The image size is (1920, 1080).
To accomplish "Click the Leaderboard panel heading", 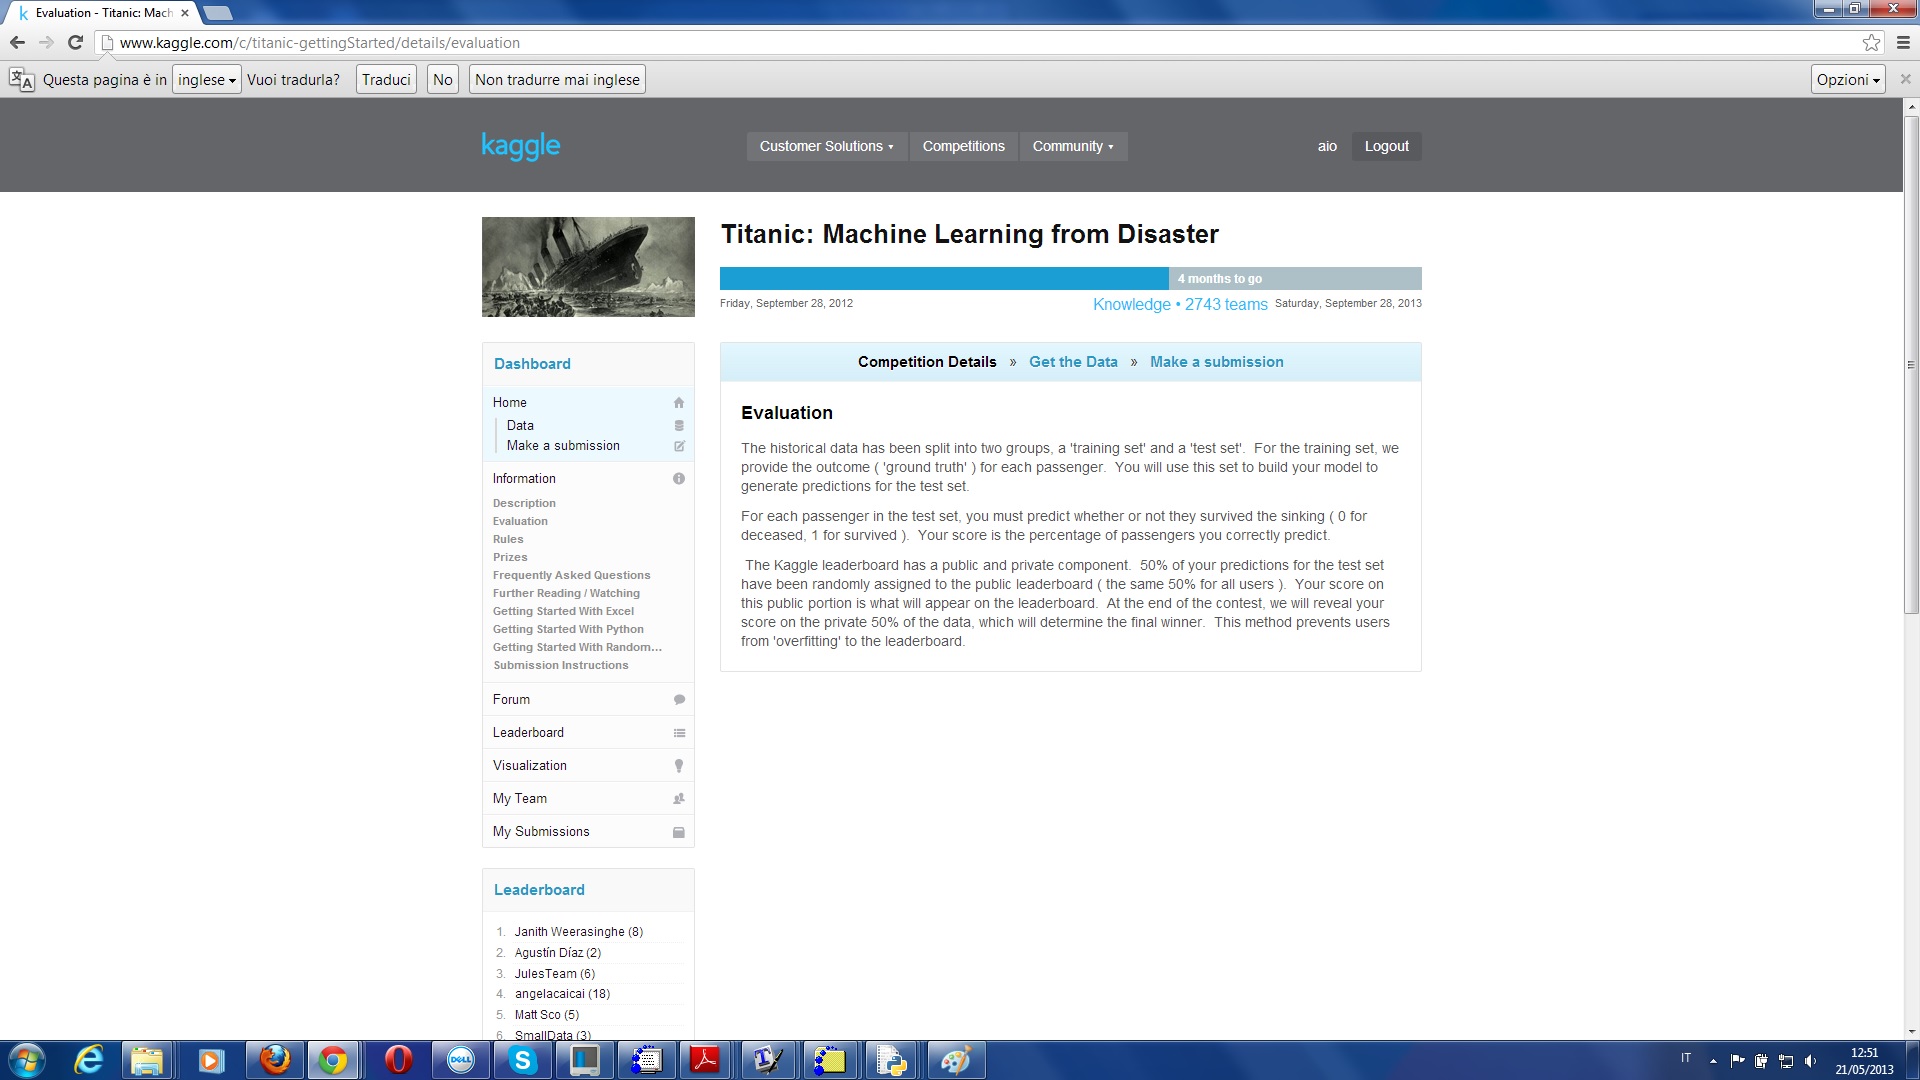I will coord(539,890).
